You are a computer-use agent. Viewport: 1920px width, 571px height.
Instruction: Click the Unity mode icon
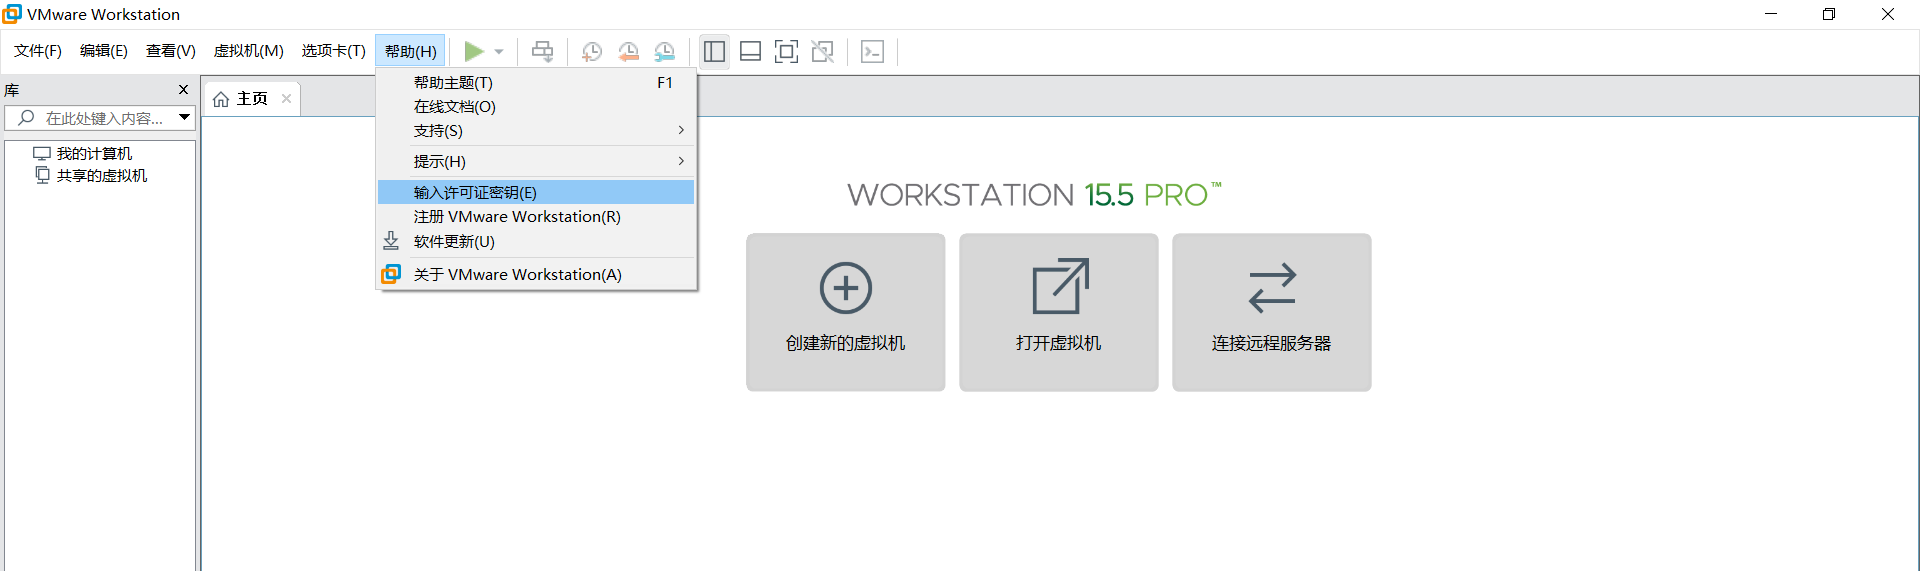823,51
